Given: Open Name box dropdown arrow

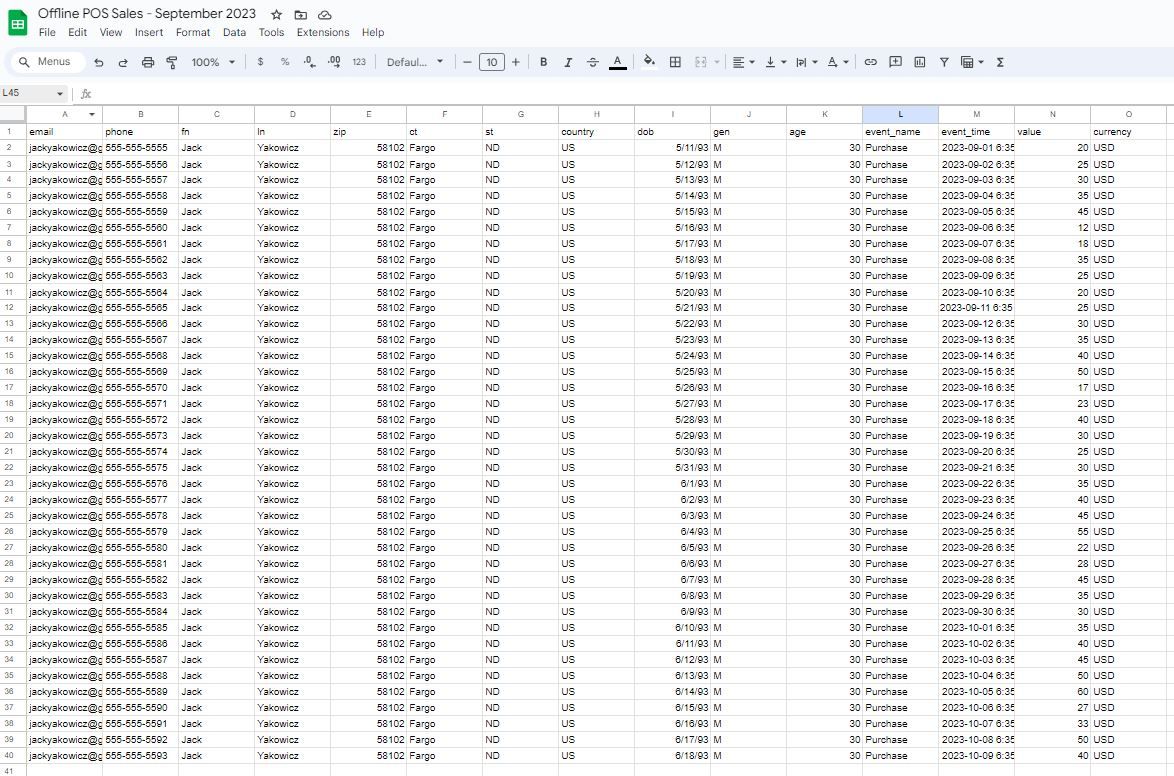Looking at the screenshot, I should click(x=59, y=94).
